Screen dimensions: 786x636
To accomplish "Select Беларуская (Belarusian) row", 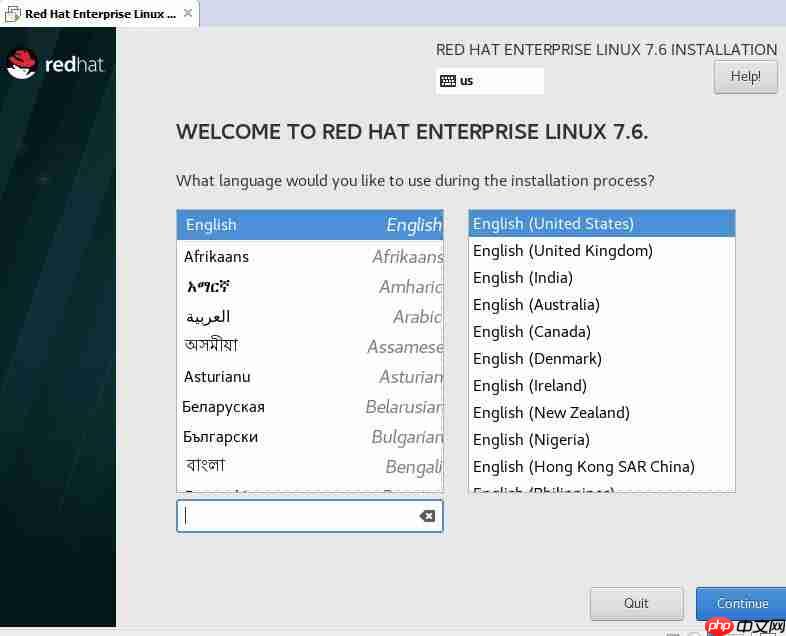I will (x=310, y=406).
